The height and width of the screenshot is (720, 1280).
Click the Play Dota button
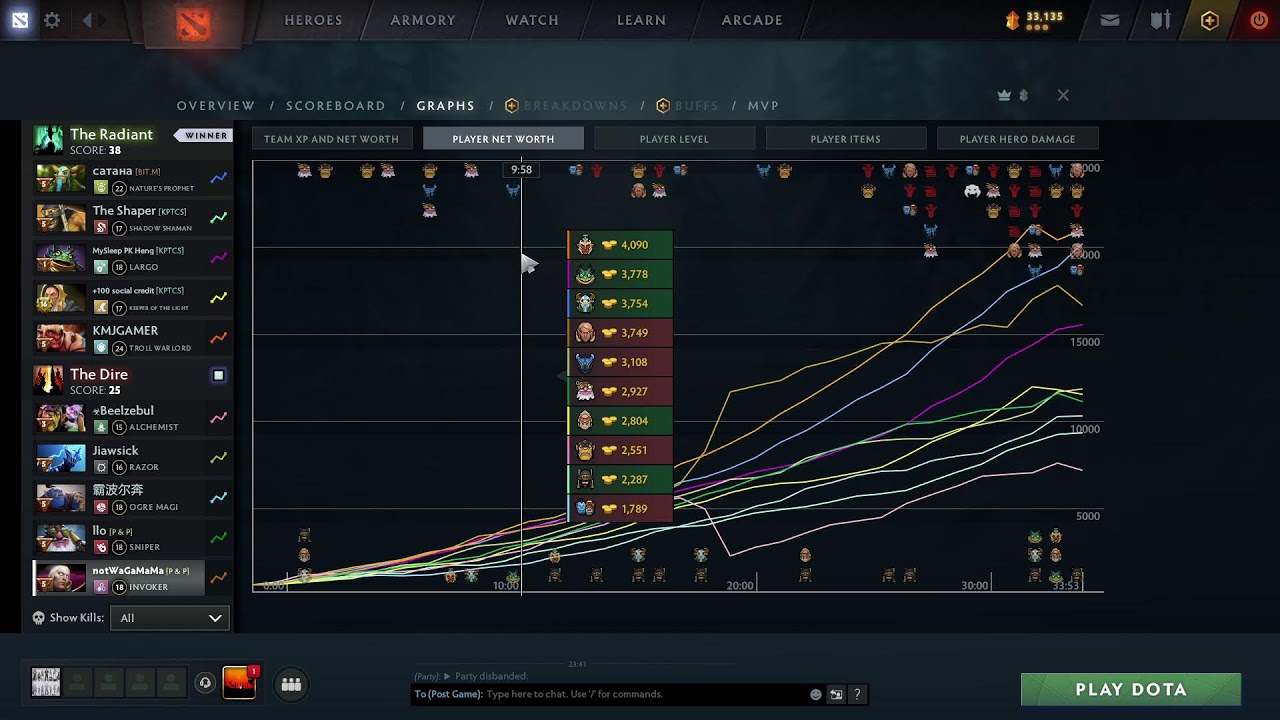coord(1131,690)
